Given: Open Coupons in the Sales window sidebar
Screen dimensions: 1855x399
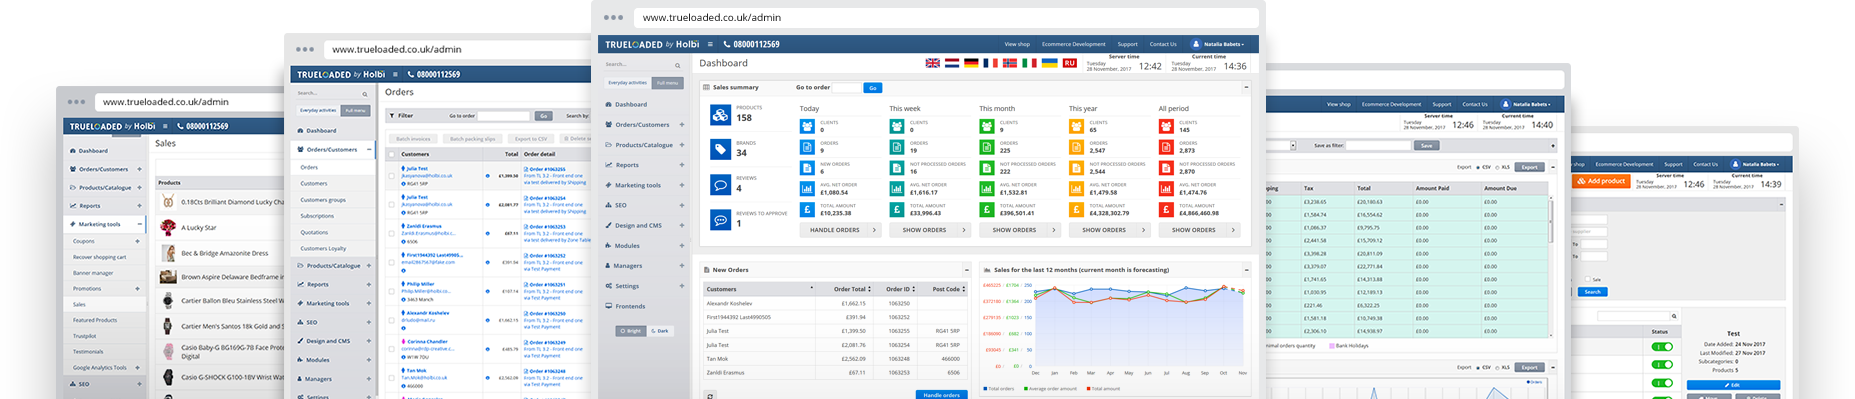Looking at the screenshot, I should (84, 241).
